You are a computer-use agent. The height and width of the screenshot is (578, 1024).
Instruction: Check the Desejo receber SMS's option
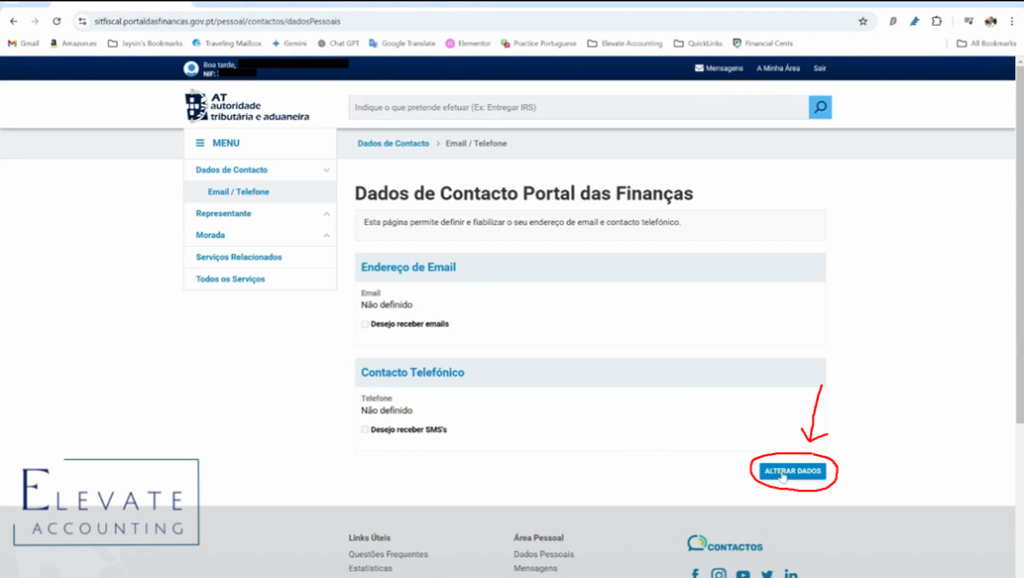pyautogui.click(x=365, y=427)
